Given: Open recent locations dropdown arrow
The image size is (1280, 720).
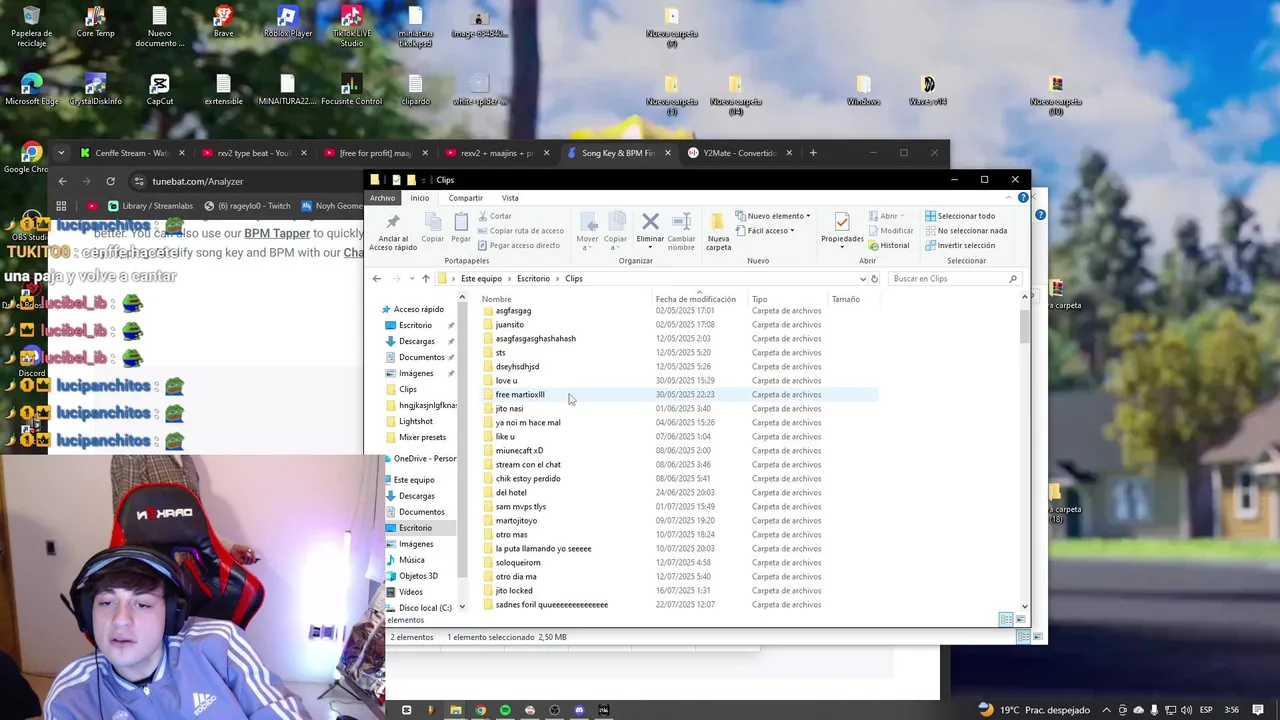Looking at the screenshot, I should 411,279.
